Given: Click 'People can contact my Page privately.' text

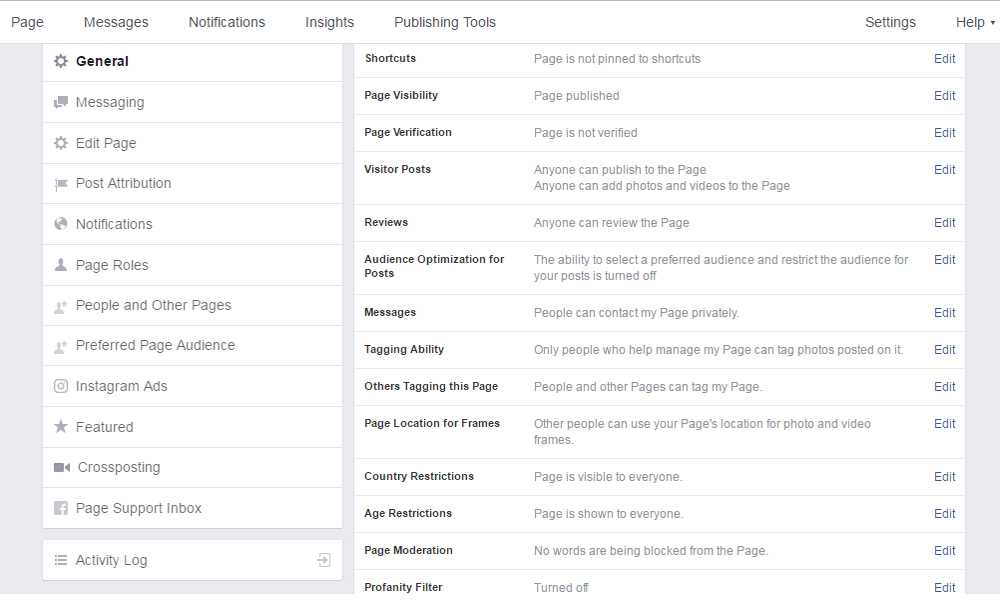Looking at the screenshot, I should pos(636,313).
